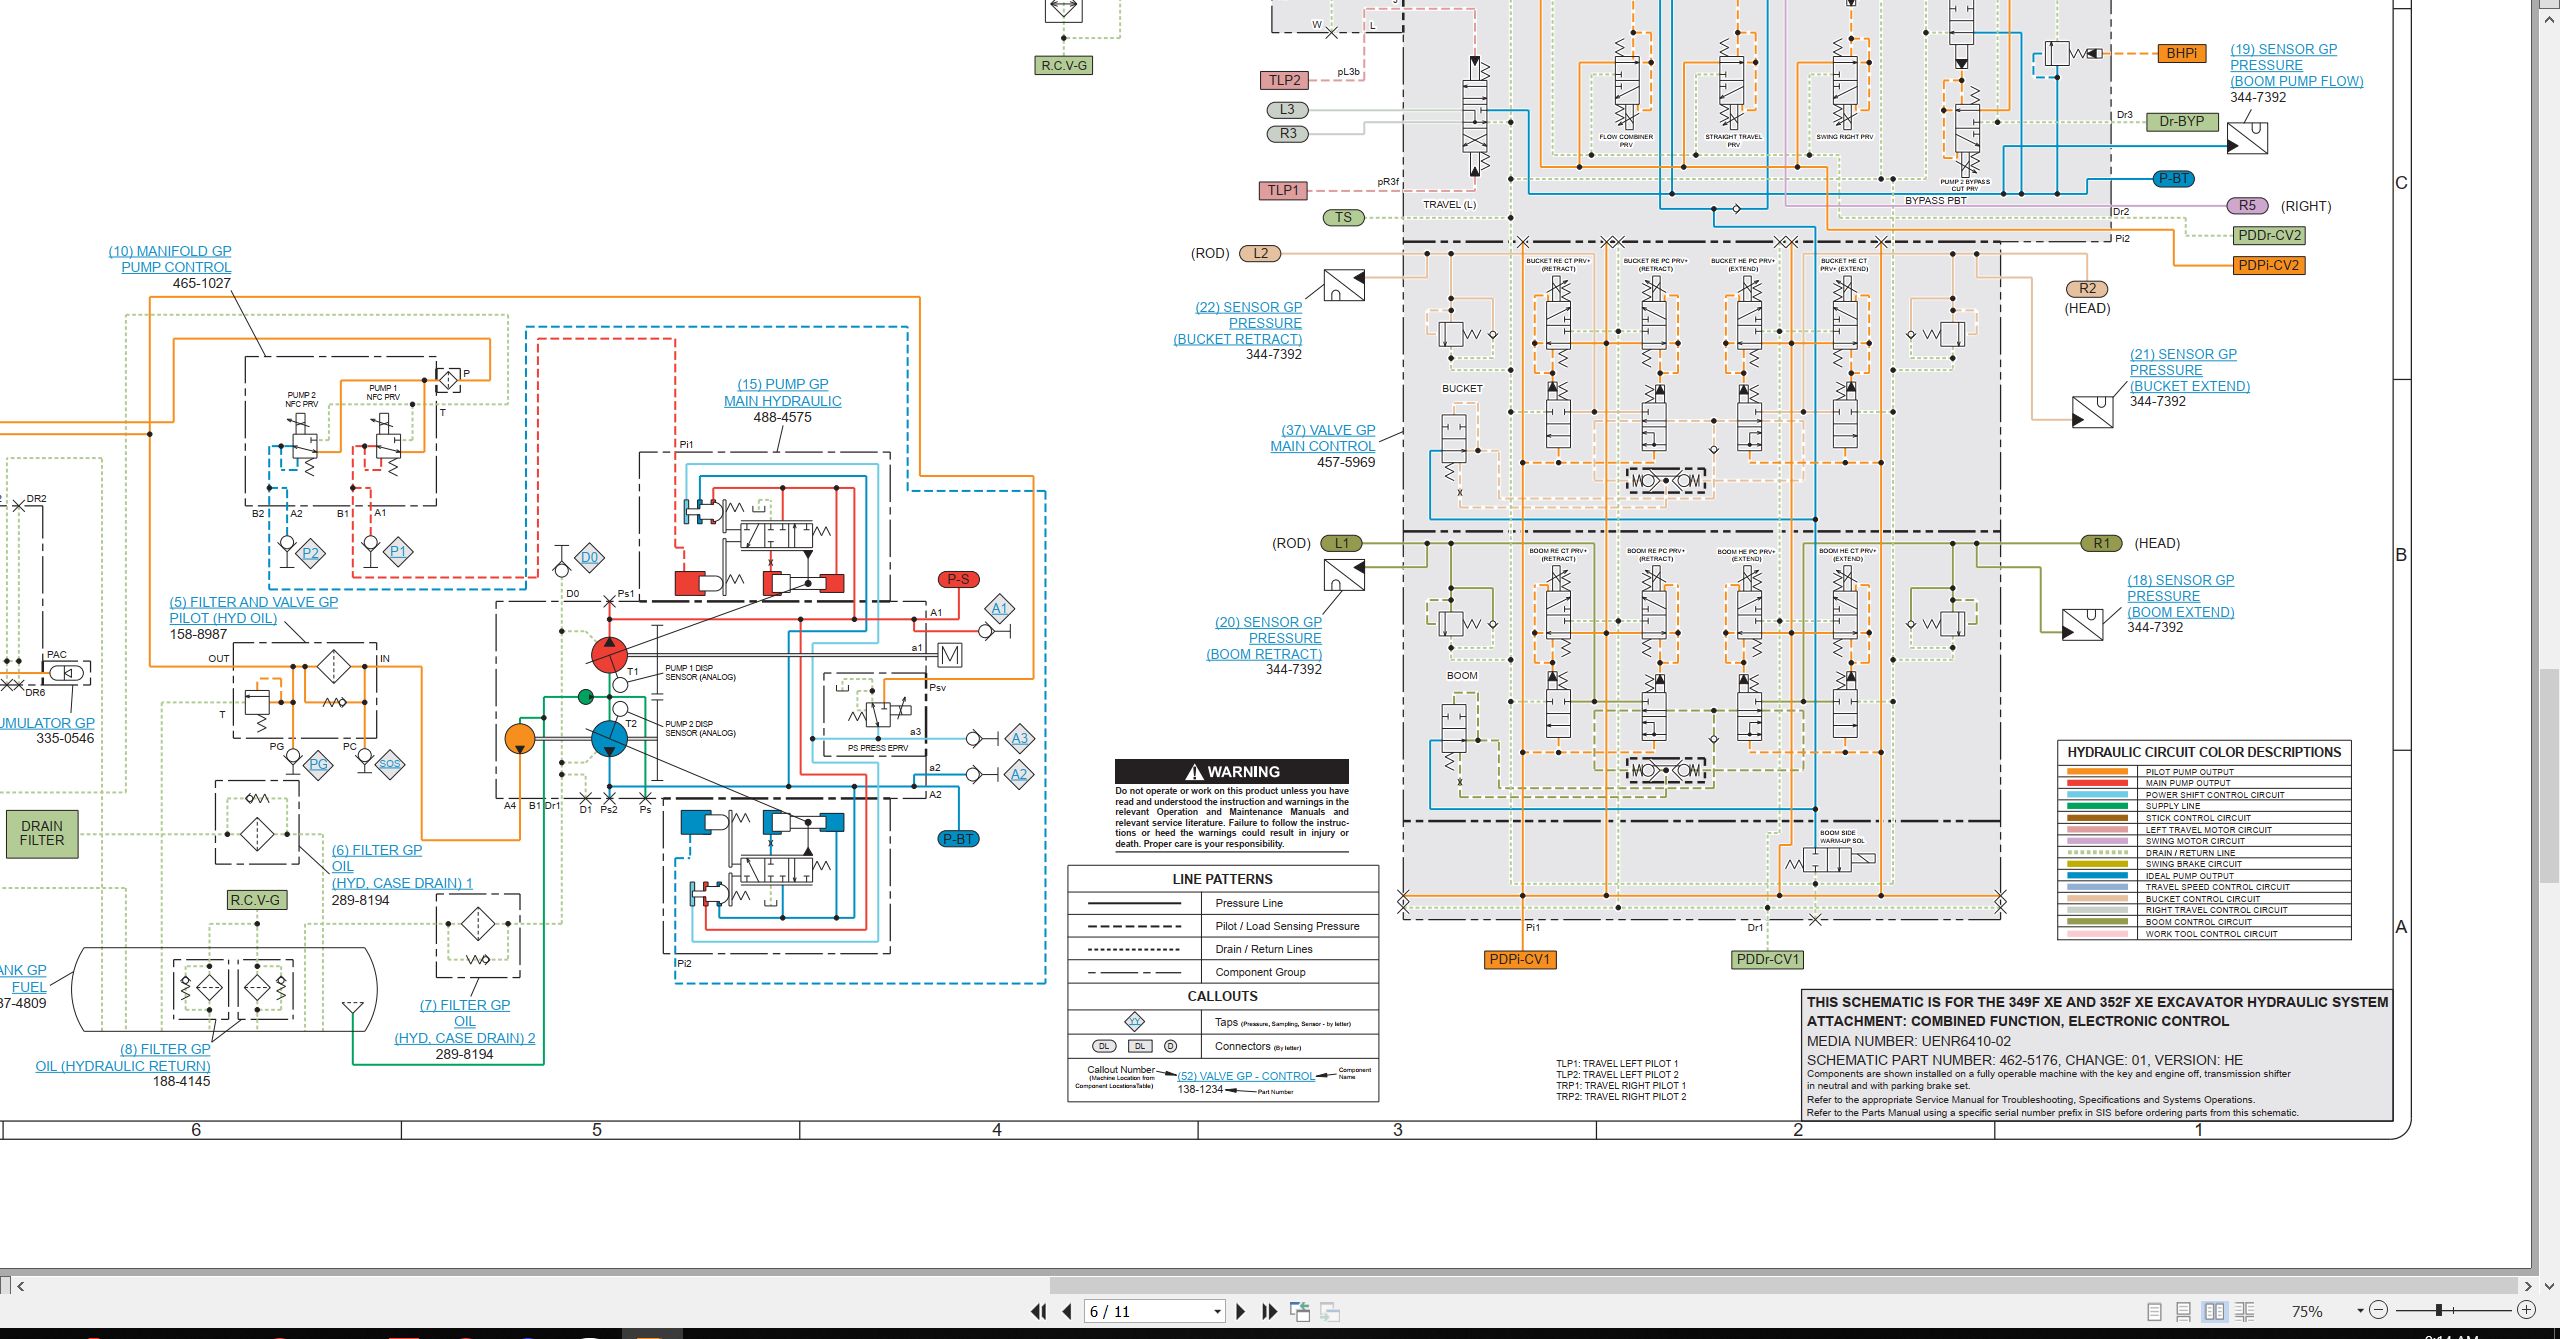The image size is (2560, 1339).
Task: Click the green Dr-BYP connector label
Action: [x=2182, y=121]
